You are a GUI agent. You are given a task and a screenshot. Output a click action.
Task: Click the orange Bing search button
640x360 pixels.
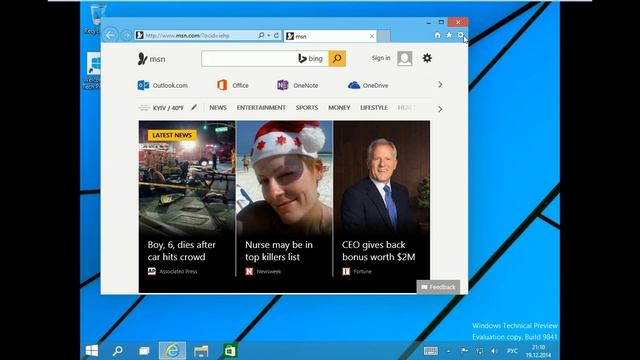337,59
